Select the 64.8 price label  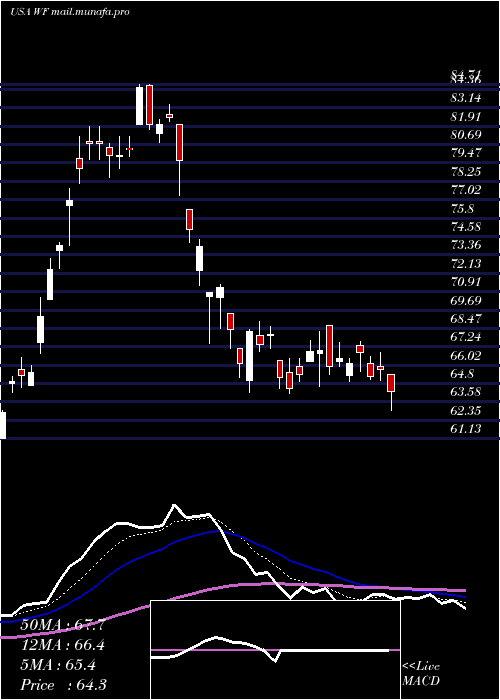click(463, 374)
